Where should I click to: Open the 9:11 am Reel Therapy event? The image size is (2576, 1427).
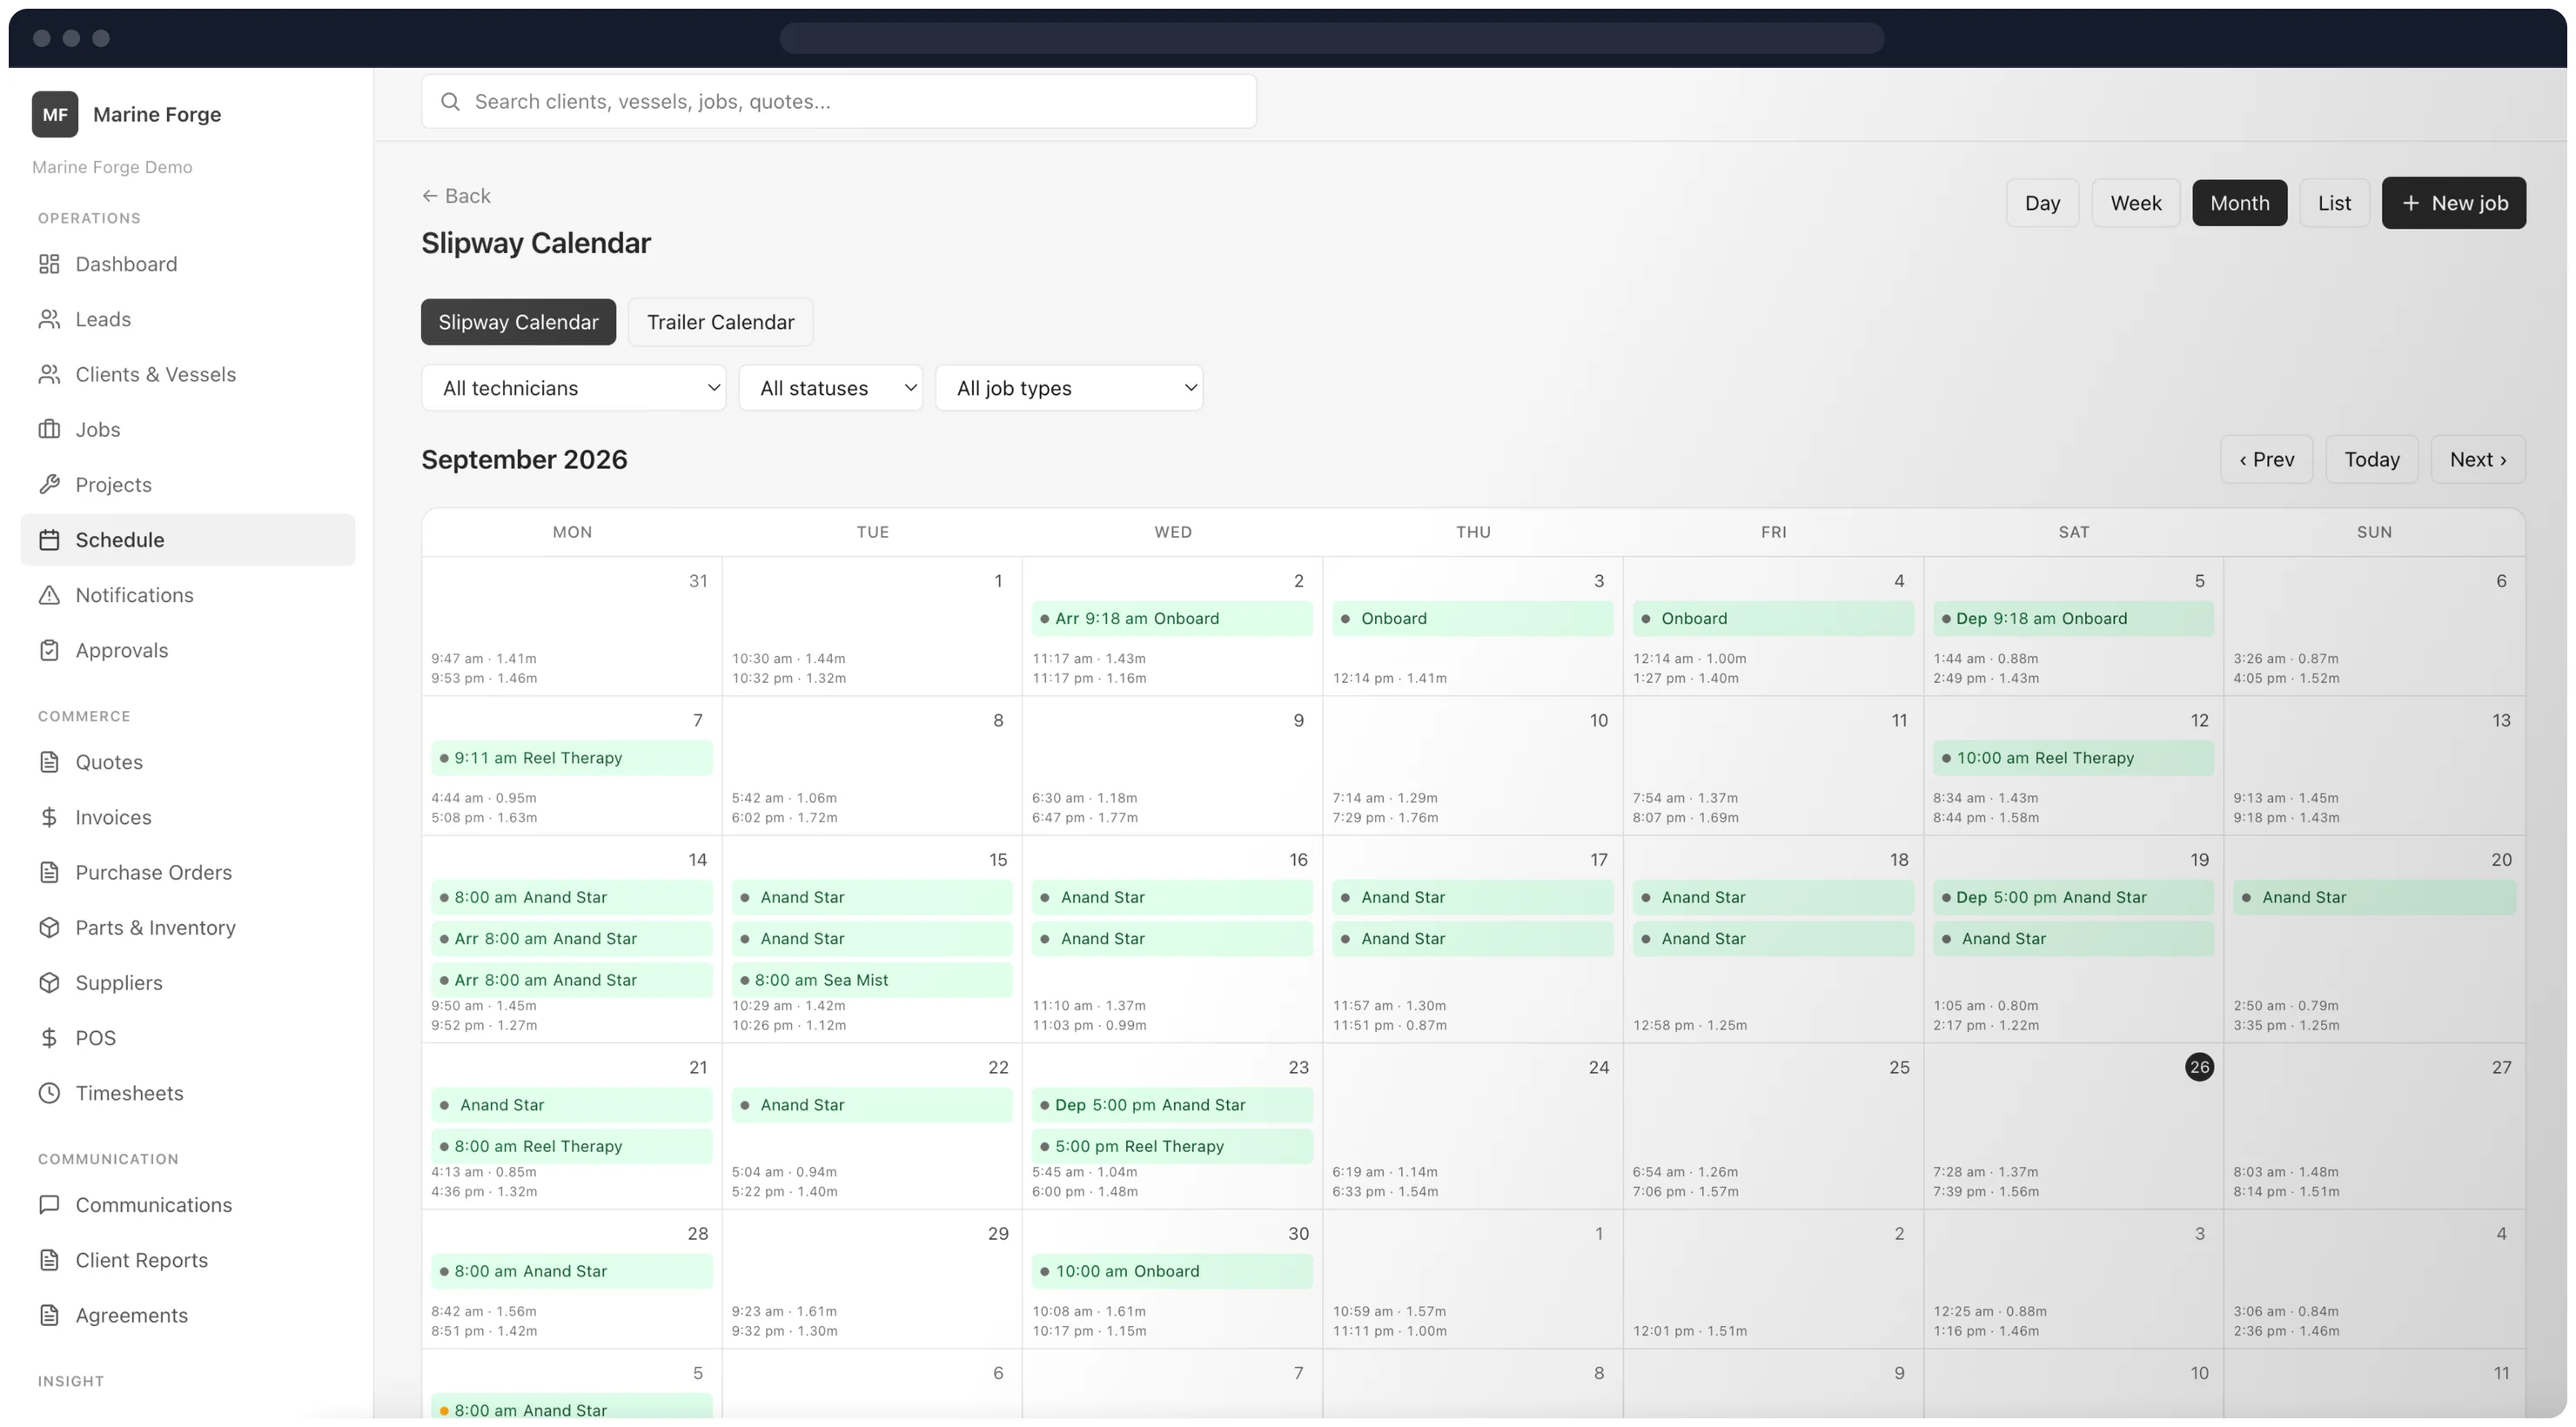pos(572,759)
